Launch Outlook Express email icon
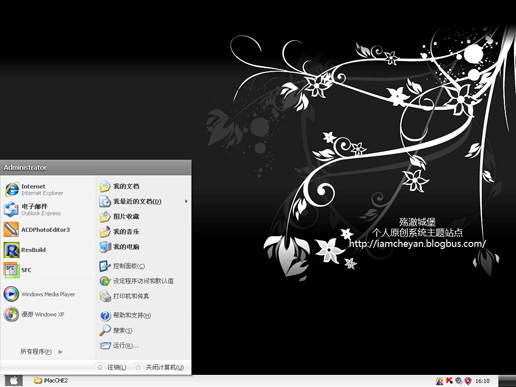This screenshot has width=516, height=387. coord(11,209)
